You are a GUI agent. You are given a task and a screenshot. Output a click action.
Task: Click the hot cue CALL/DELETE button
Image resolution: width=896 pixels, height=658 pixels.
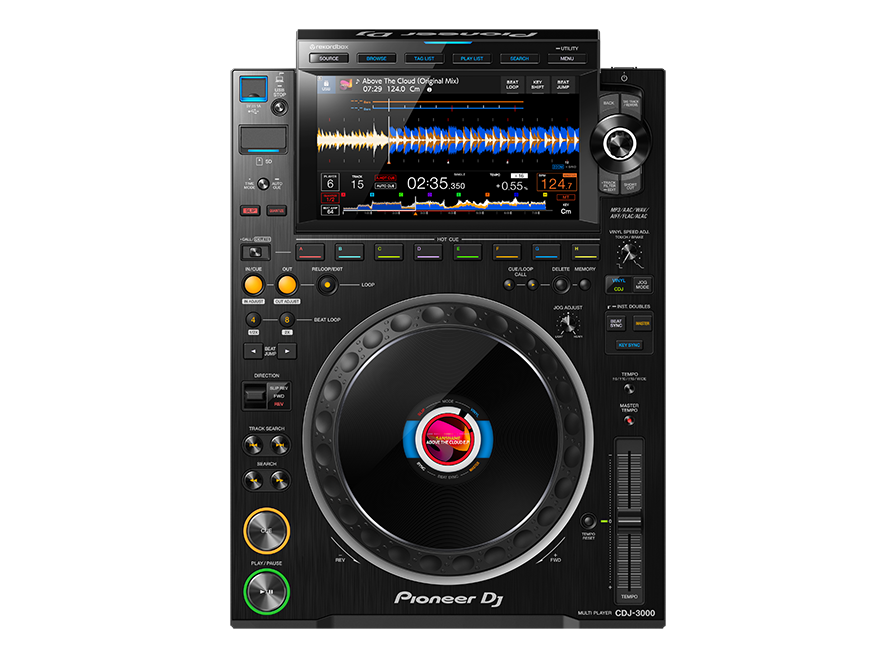[x=255, y=252]
